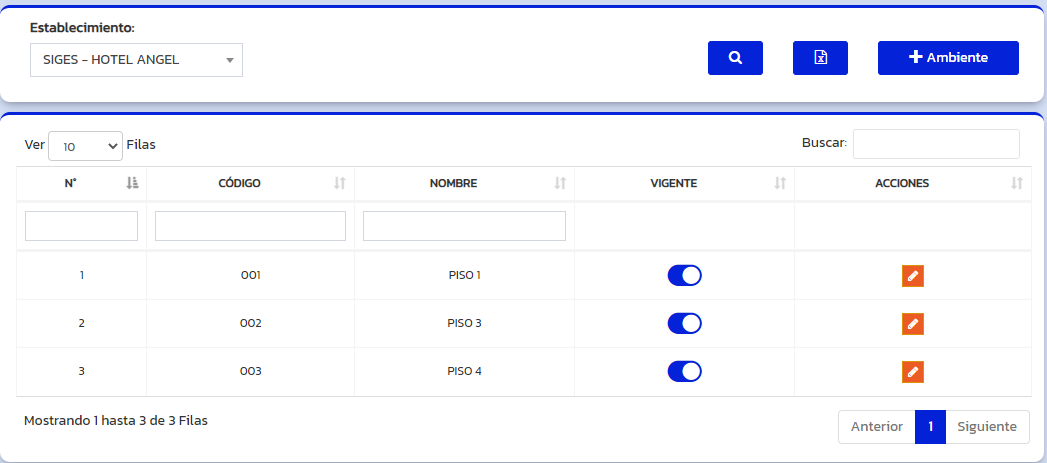Sort by the N° column sort icon
This screenshot has width=1047, height=463.
(x=132, y=183)
